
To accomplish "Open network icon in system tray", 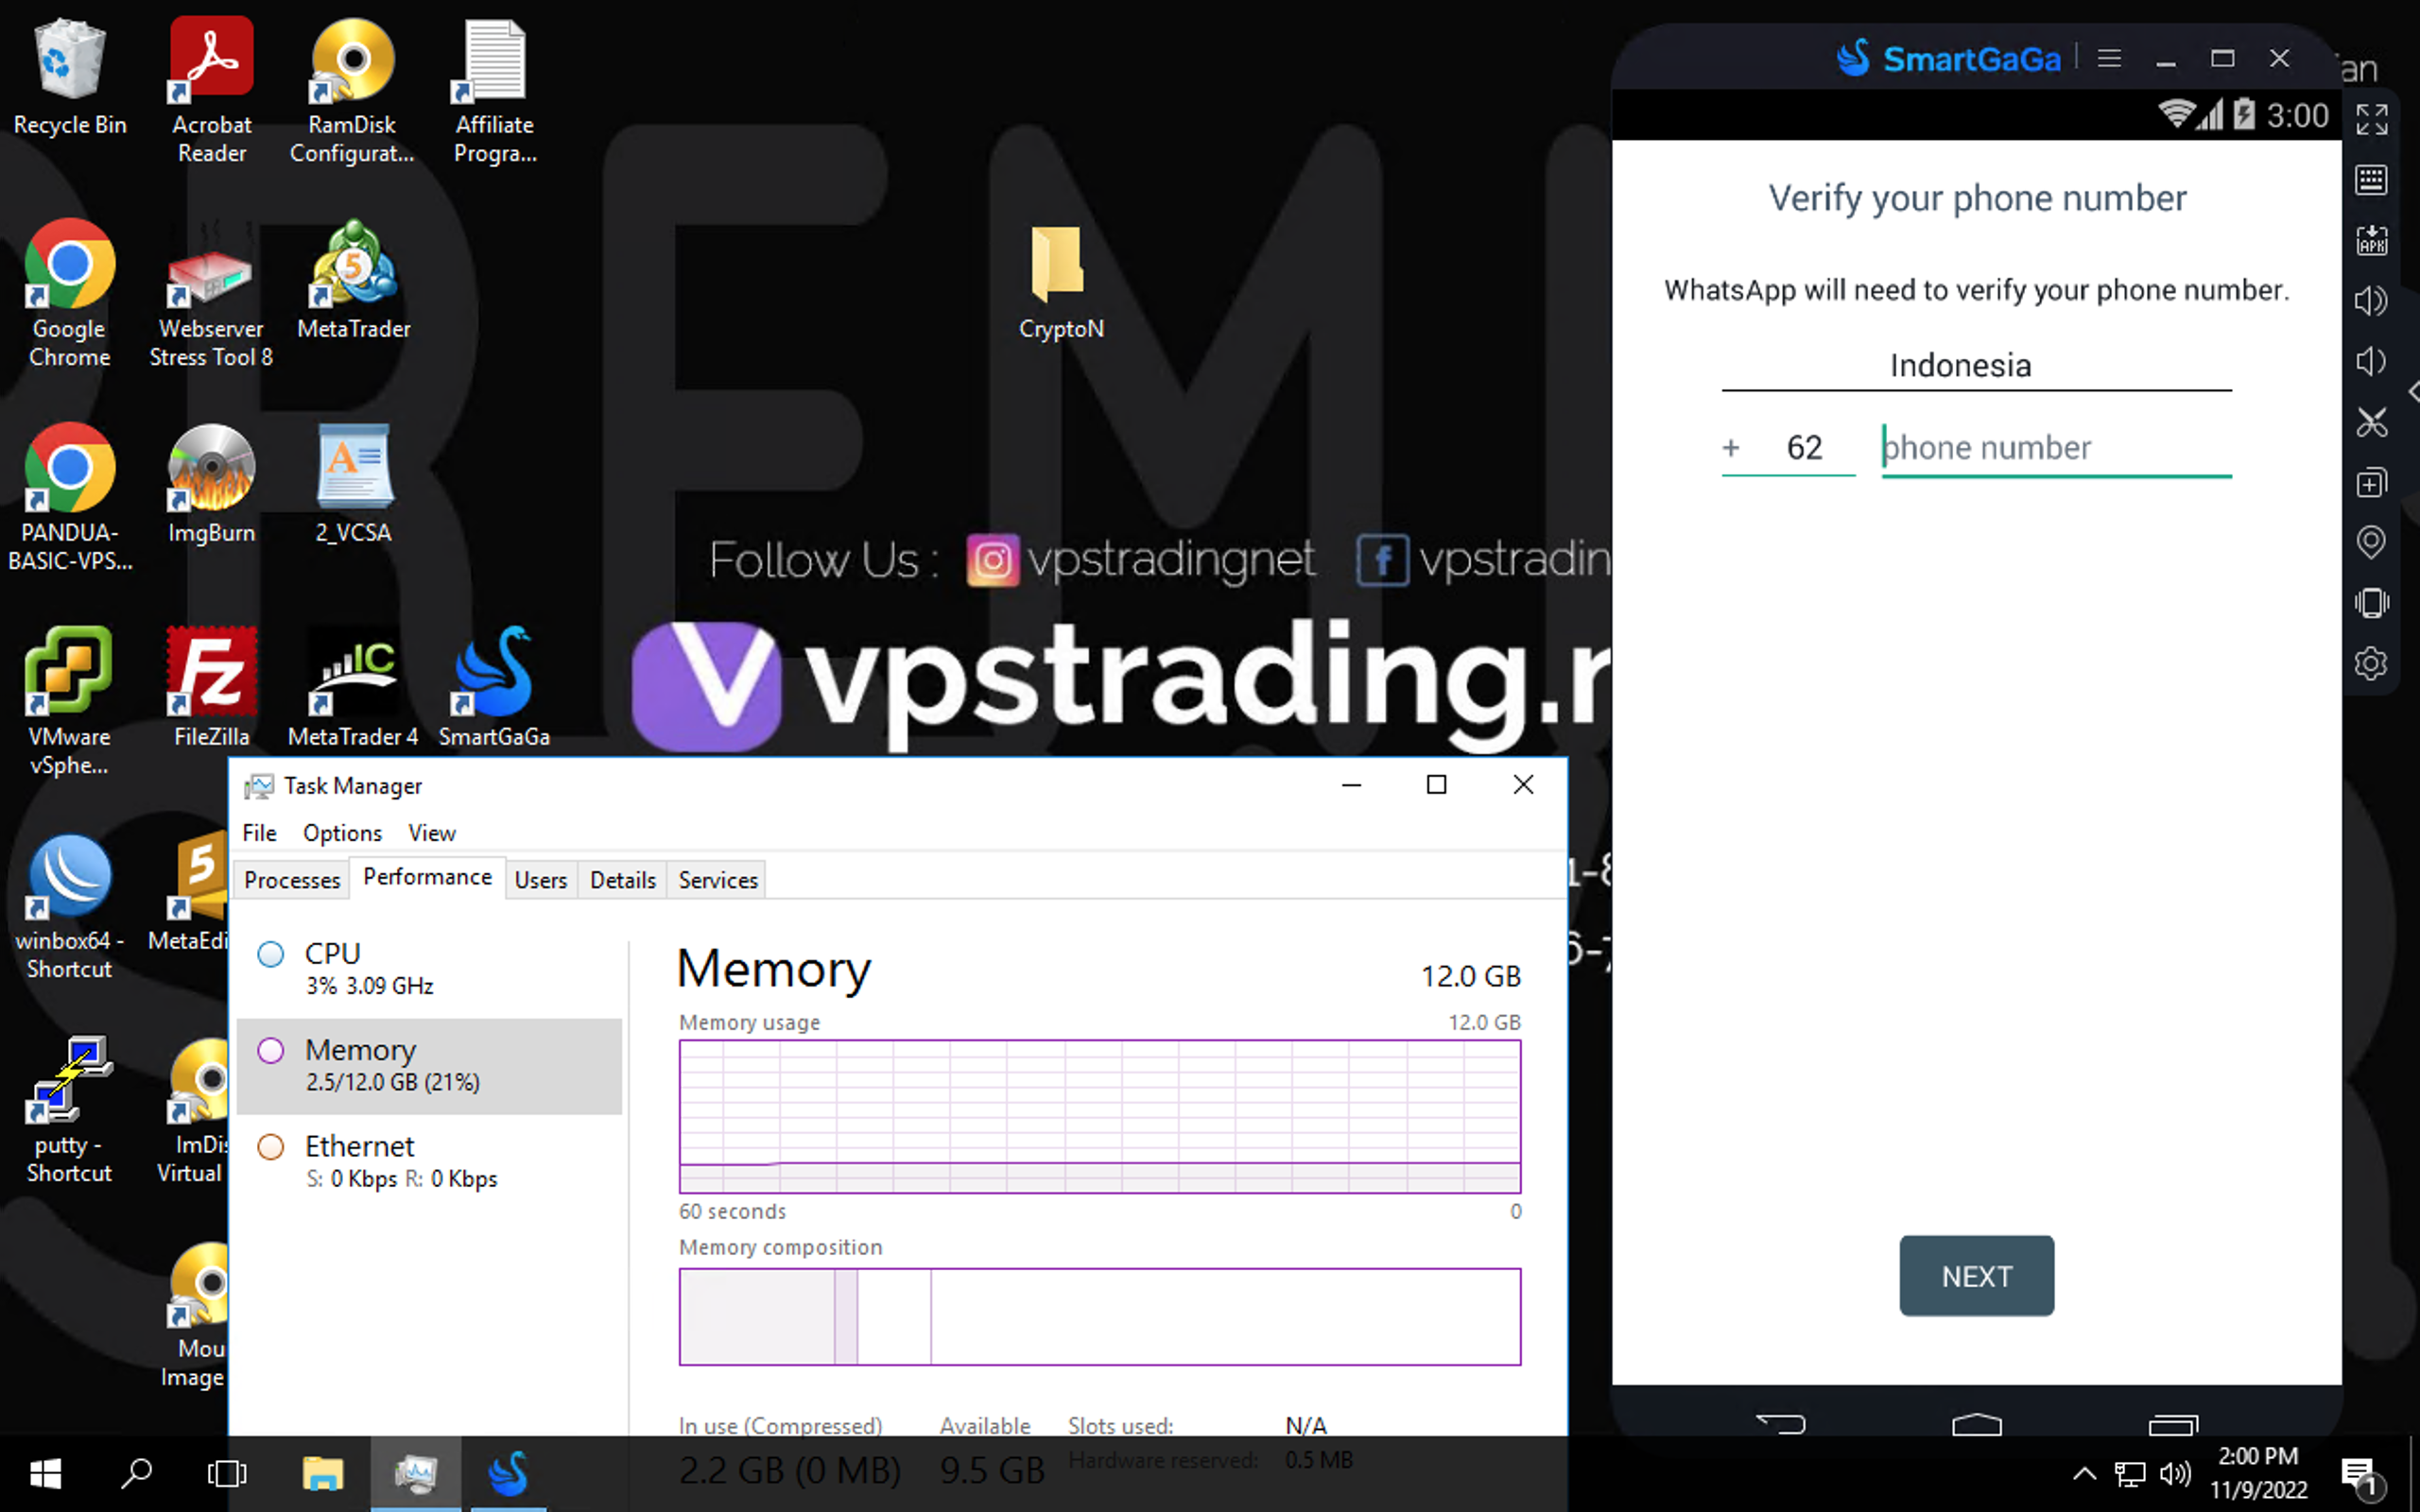I will (x=2129, y=1474).
